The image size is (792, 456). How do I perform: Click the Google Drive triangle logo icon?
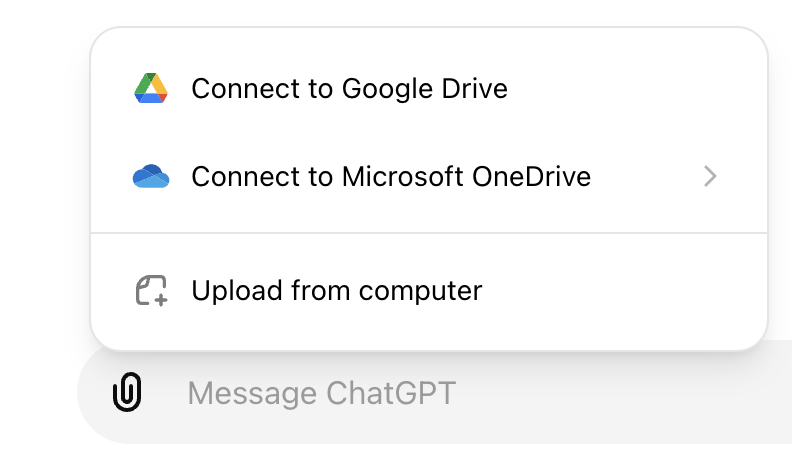[151, 89]
